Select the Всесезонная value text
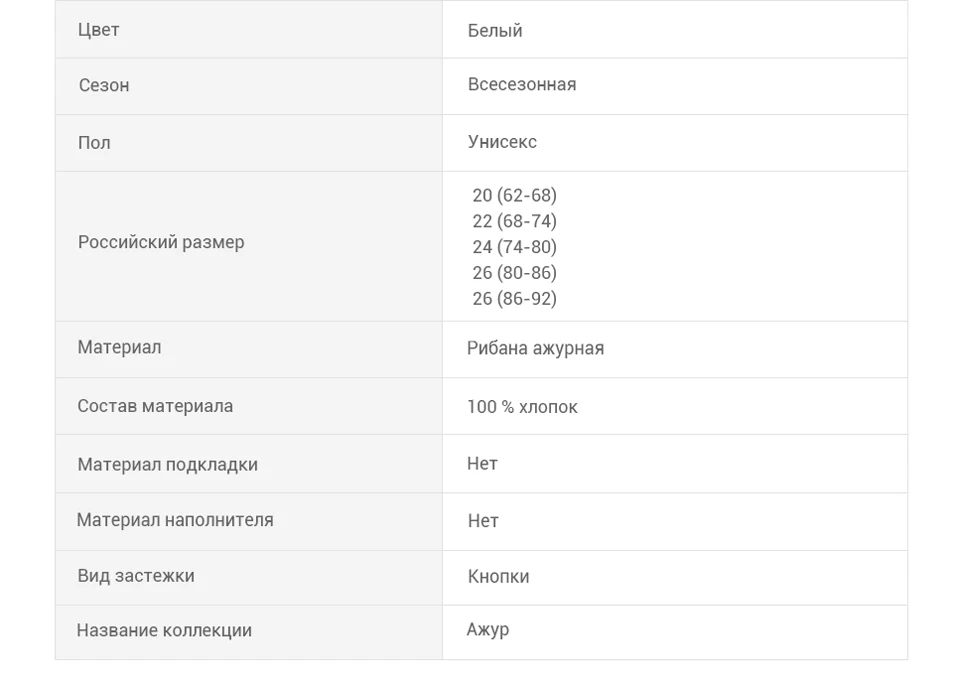 (522, 84)
